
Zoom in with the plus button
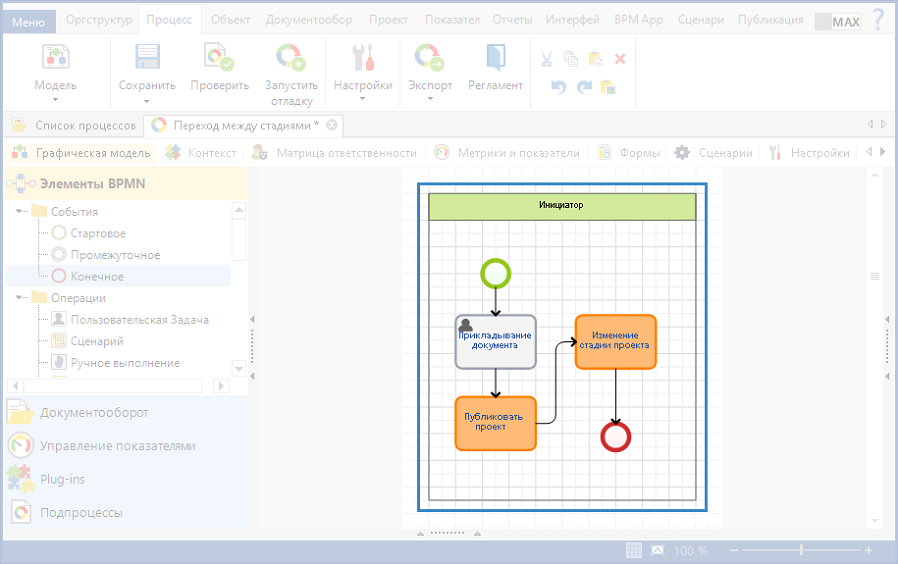[x=869, y=550]
